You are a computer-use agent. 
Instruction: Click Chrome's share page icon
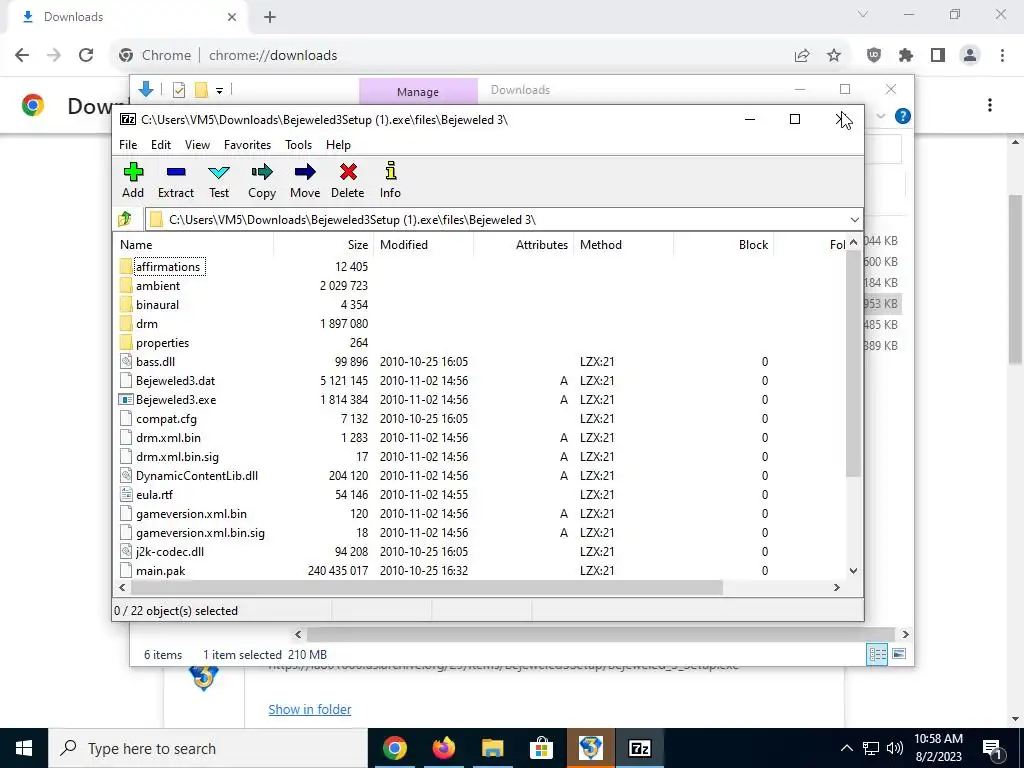802,56
